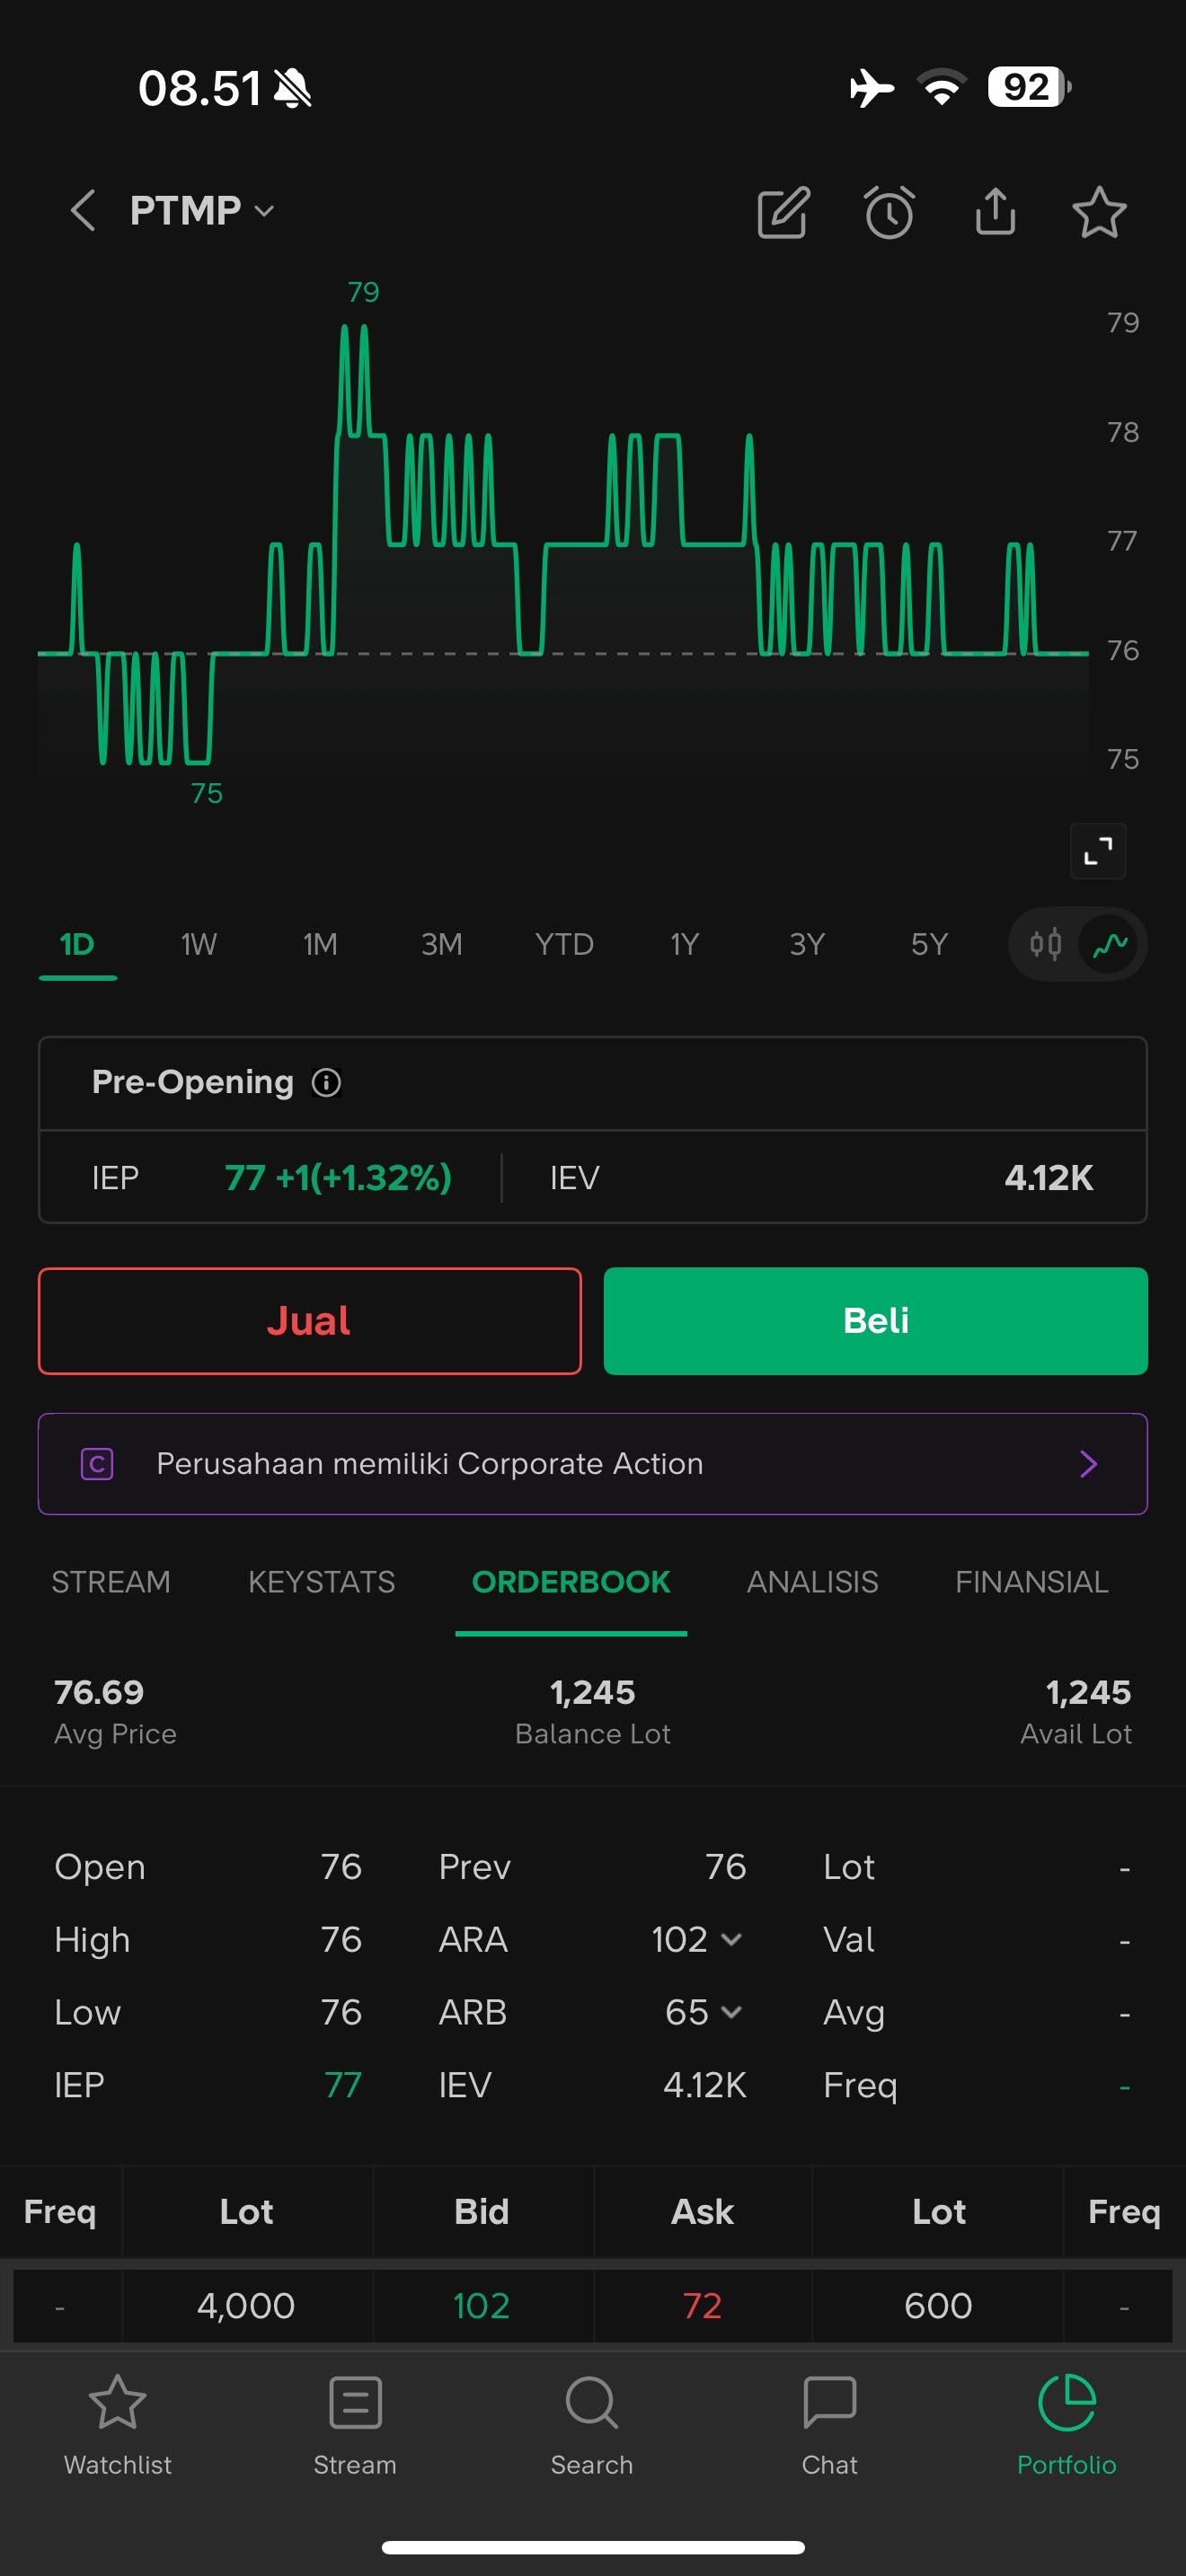Switch to the KEYSTATS tab

[x=321, y=1582]
